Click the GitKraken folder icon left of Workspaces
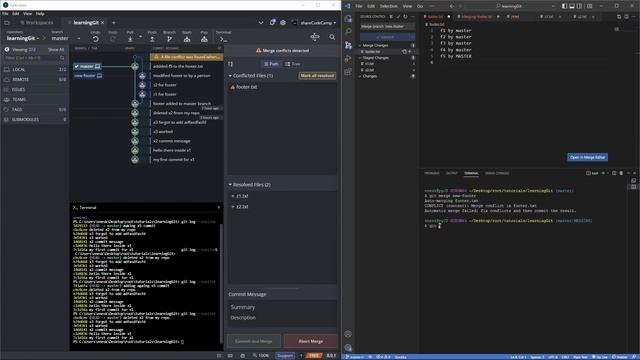The height and width of the screenshot is (360, 640). pyautogui.click(x=7, y=23)
